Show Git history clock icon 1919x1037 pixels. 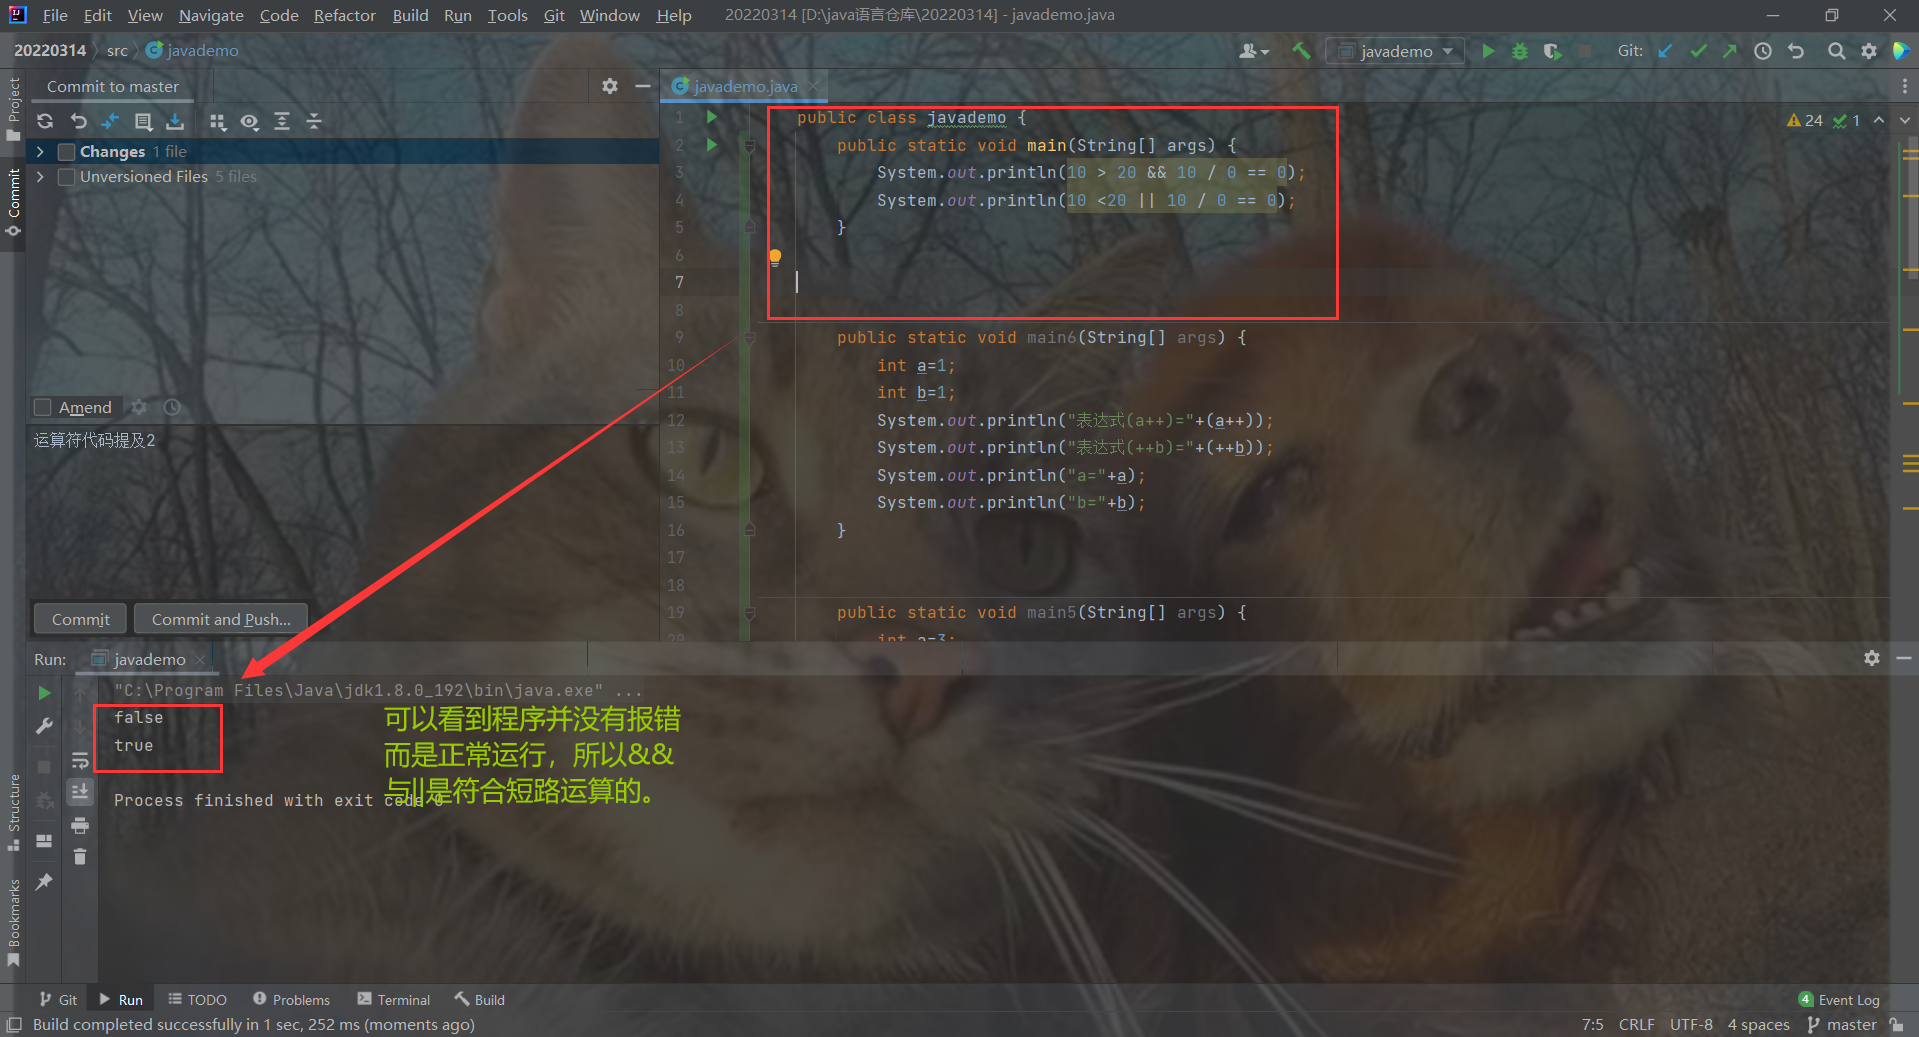pyautogui.click(x=1763, y=51)
